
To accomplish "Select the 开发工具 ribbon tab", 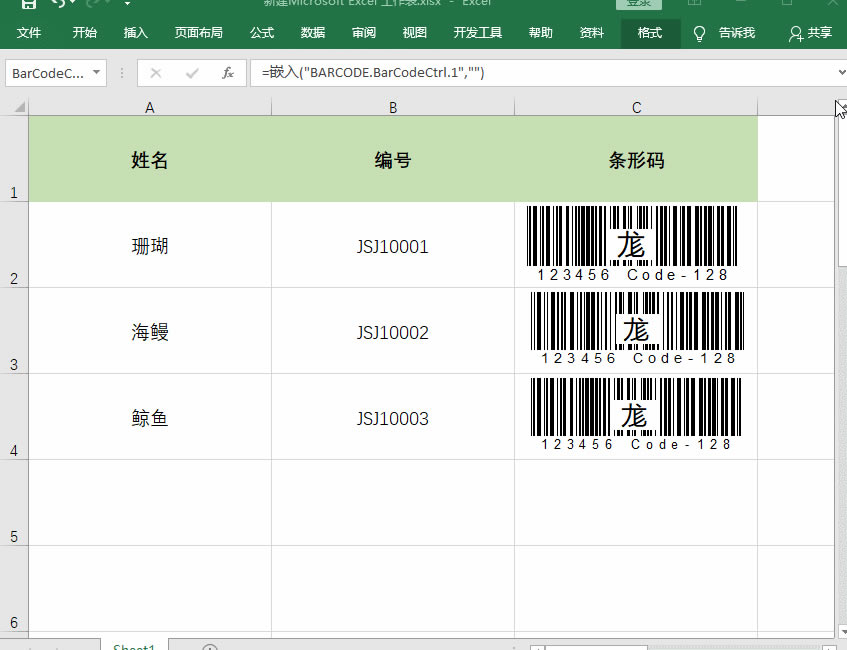I will click(477, 32).
